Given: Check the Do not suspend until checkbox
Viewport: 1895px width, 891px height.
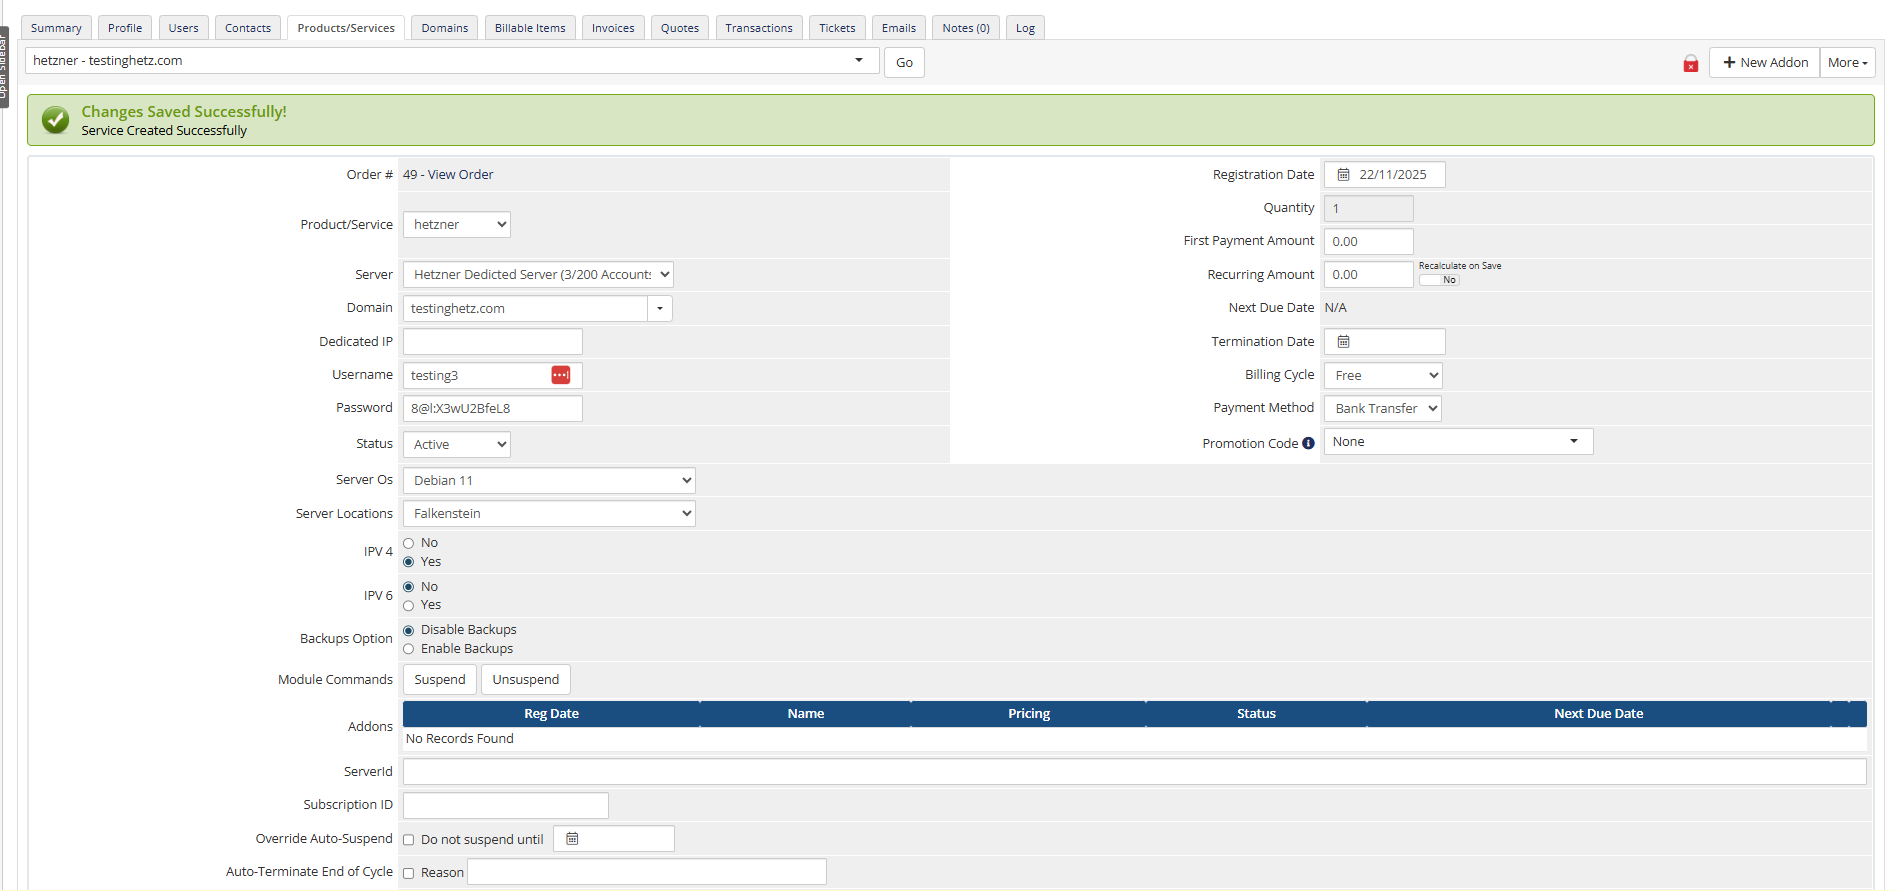Looking at the screenshot, I should pyautogui.click(x=409, y=840).
